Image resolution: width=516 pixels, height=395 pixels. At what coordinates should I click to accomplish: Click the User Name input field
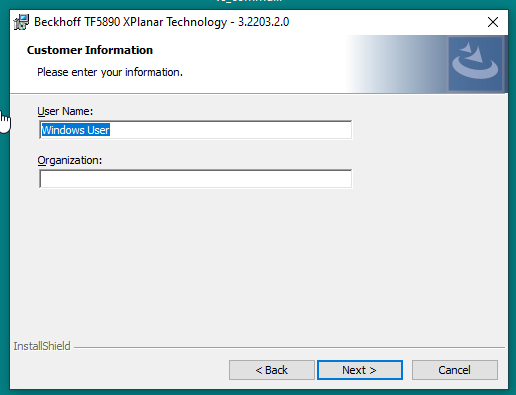click(195, 130)
